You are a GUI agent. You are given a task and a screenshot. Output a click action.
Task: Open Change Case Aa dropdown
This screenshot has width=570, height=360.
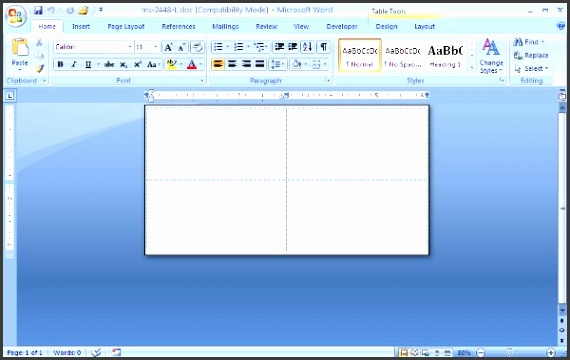click(153, 64)
